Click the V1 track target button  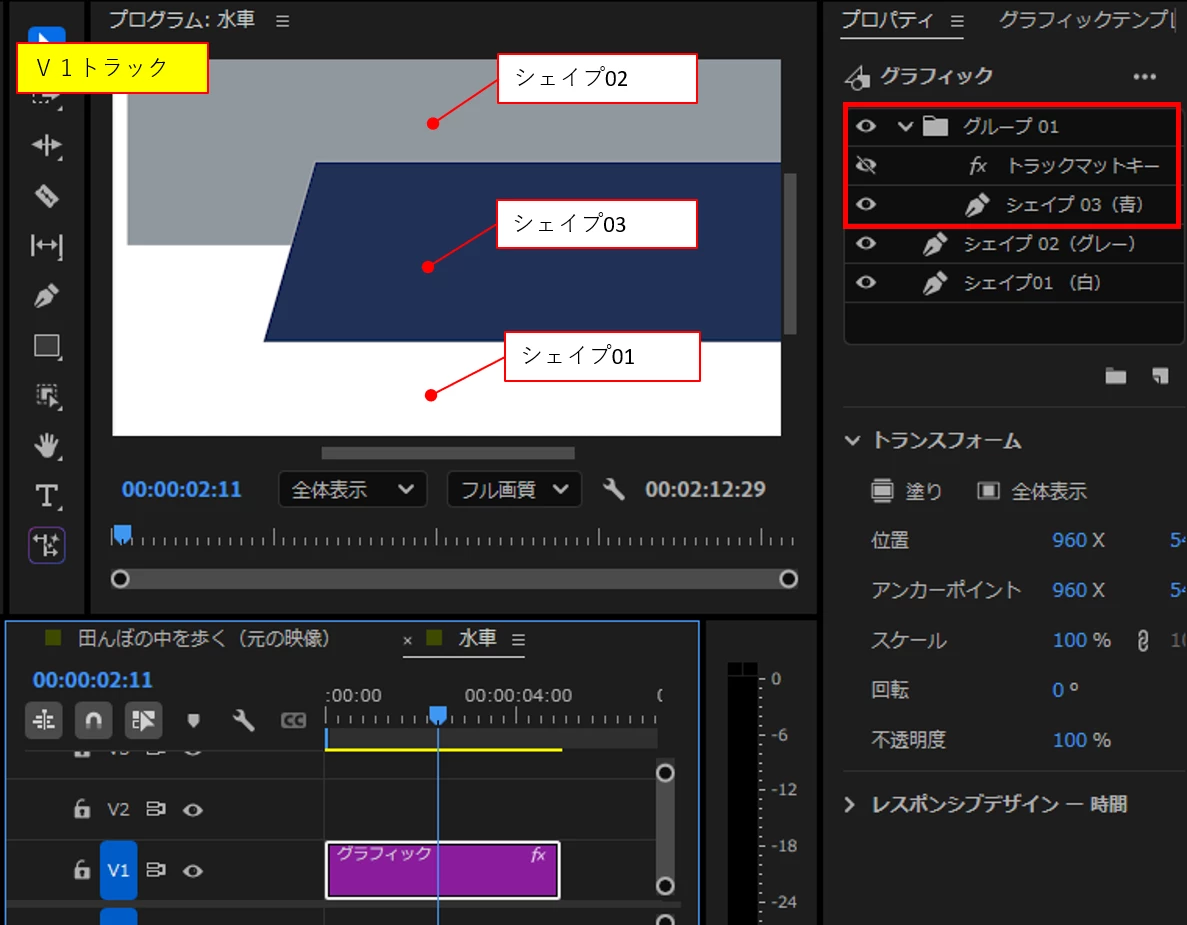coord(118,870)
